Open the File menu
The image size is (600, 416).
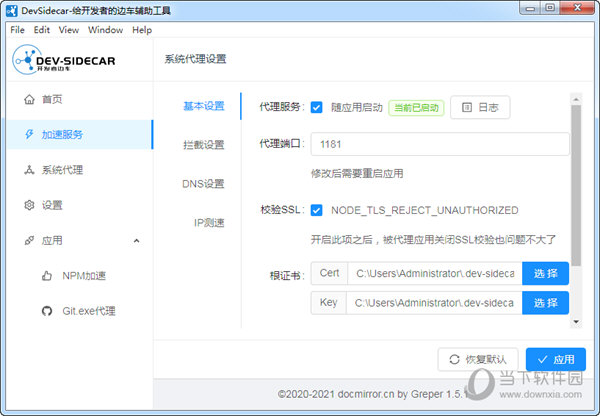pyautogui.click(x=18, y=30)
